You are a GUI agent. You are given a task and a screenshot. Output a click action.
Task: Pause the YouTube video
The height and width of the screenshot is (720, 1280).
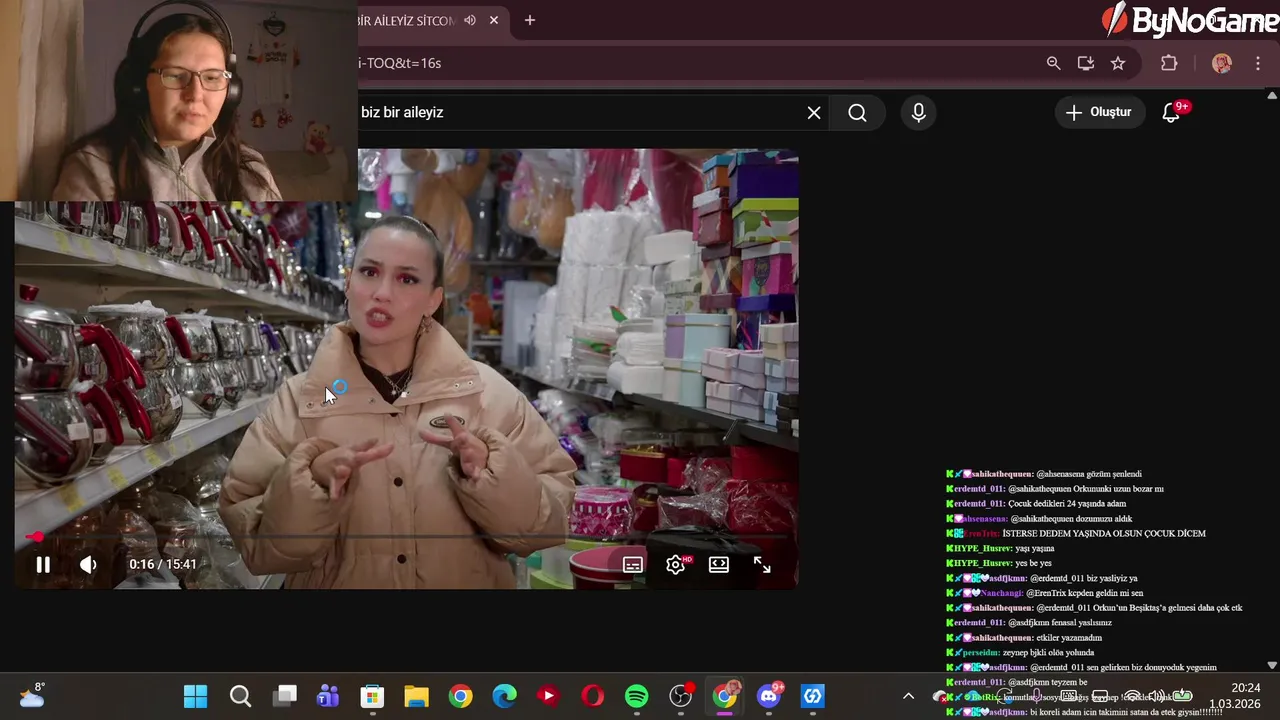(43, 564)
